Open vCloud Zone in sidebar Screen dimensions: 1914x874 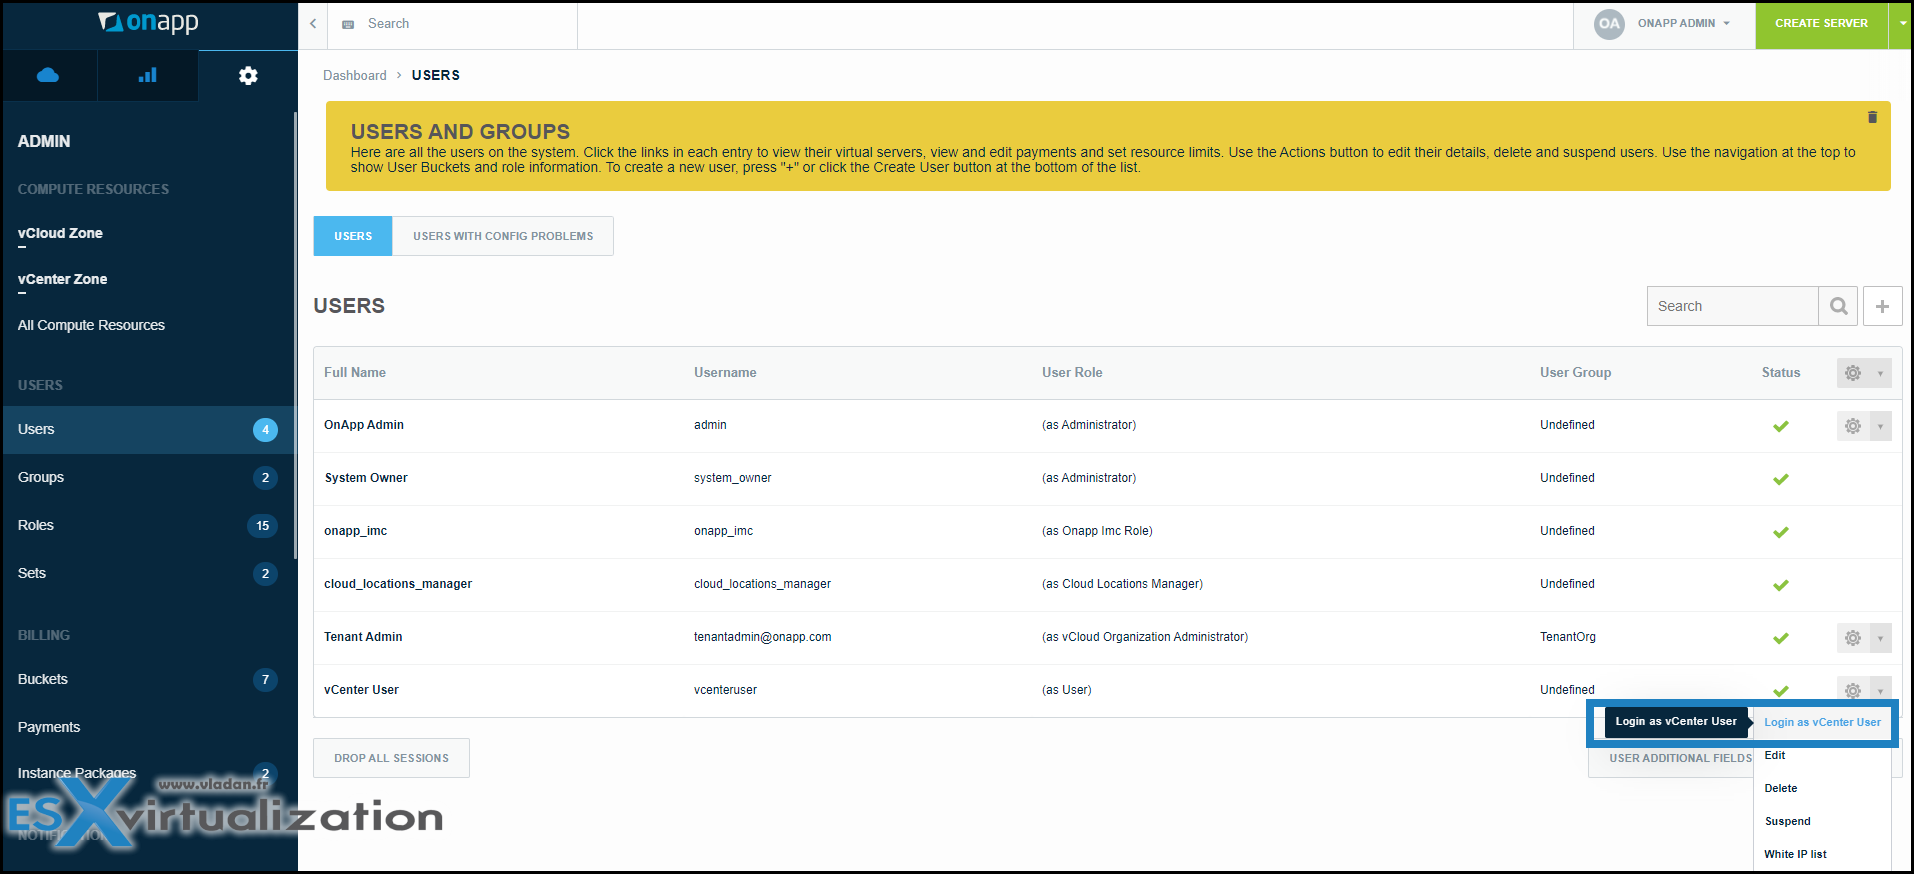click(60, 233)
